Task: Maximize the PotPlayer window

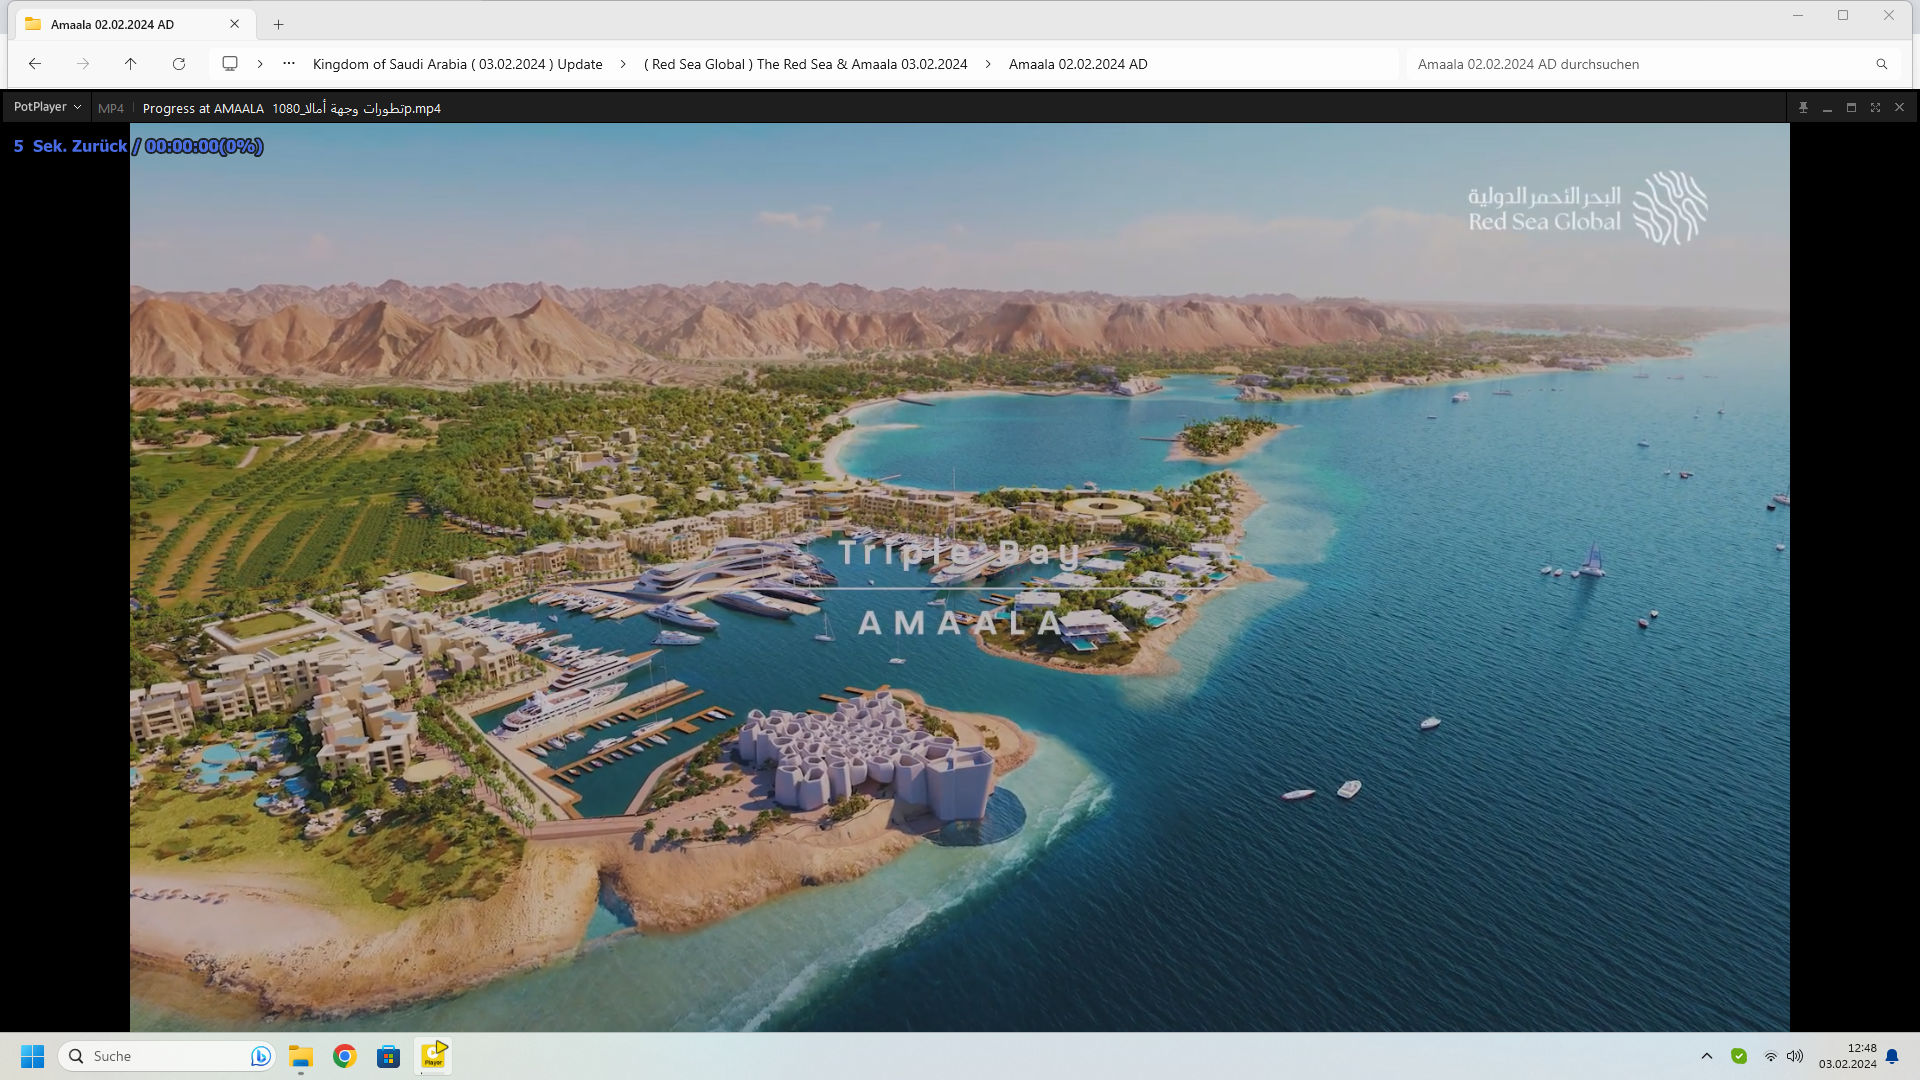Action: pos(1851,107)
